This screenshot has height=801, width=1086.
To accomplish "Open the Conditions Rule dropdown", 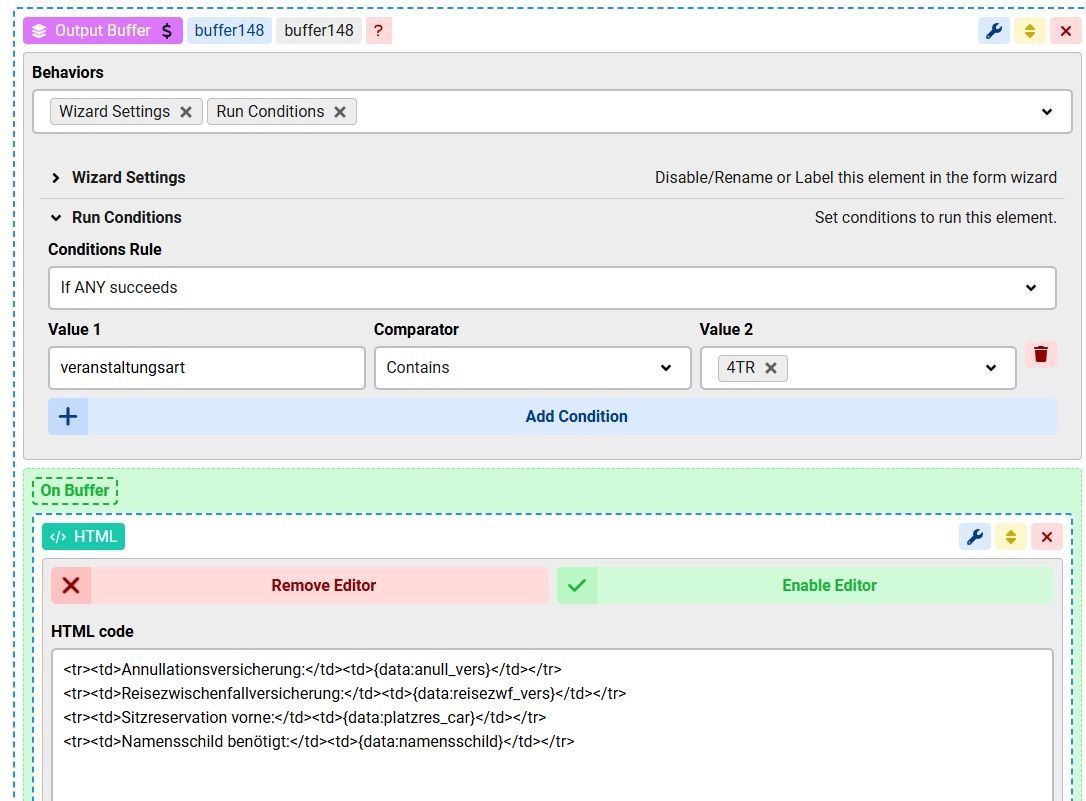I will click(x=552, y=288).
